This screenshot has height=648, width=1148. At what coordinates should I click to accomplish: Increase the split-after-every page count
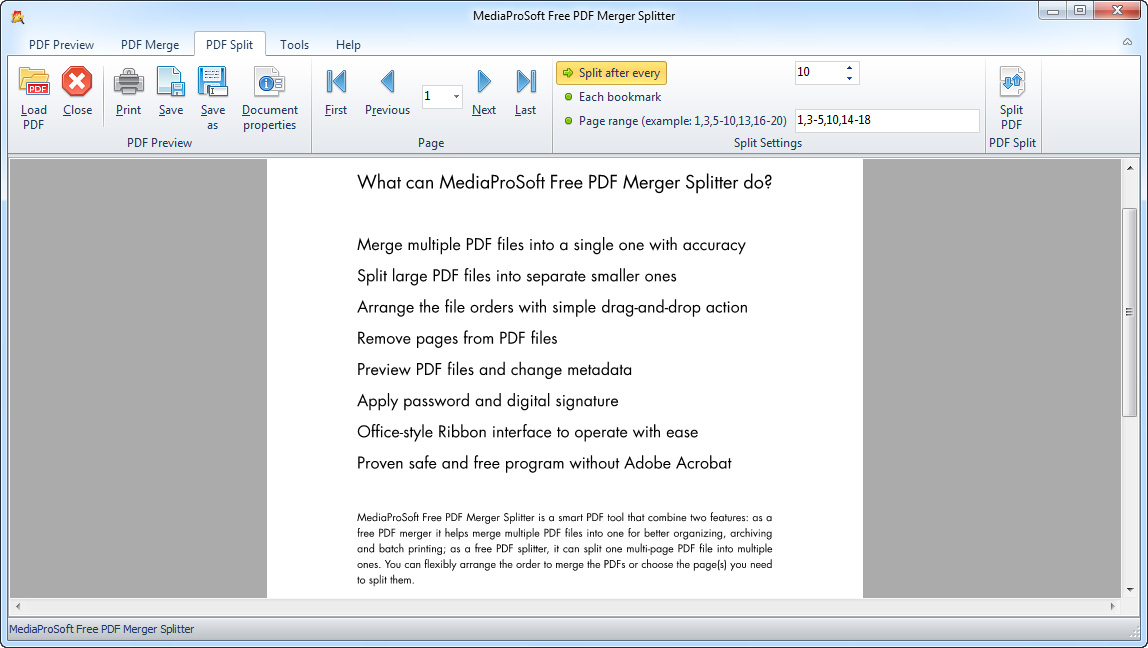pos(849,67)
